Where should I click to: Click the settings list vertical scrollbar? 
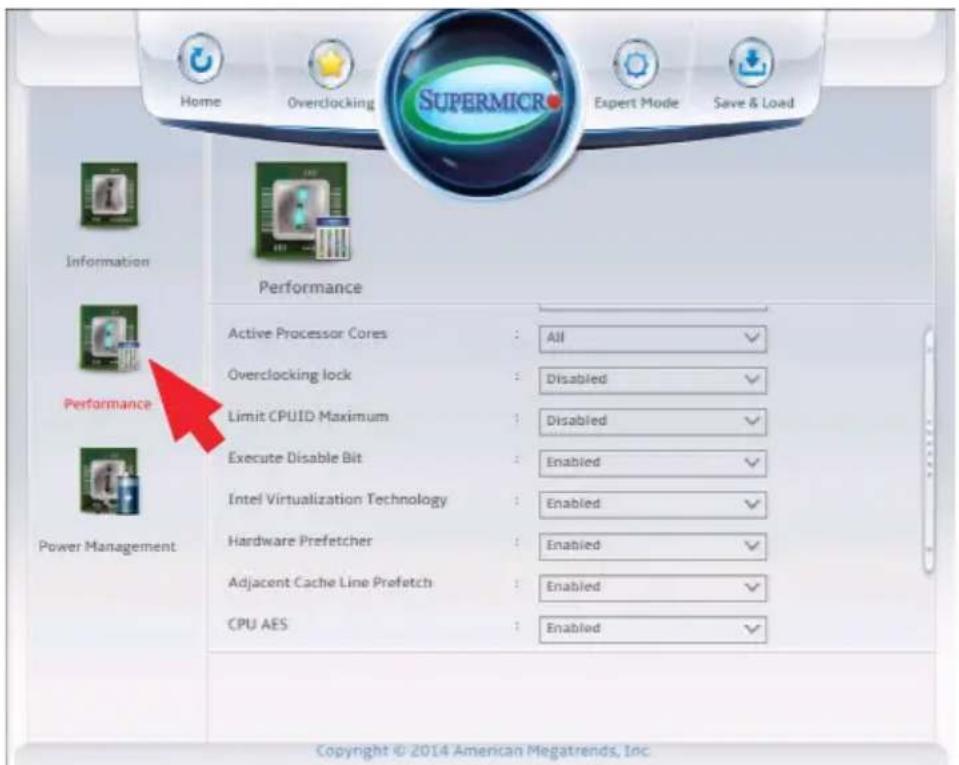coord(929,451)
